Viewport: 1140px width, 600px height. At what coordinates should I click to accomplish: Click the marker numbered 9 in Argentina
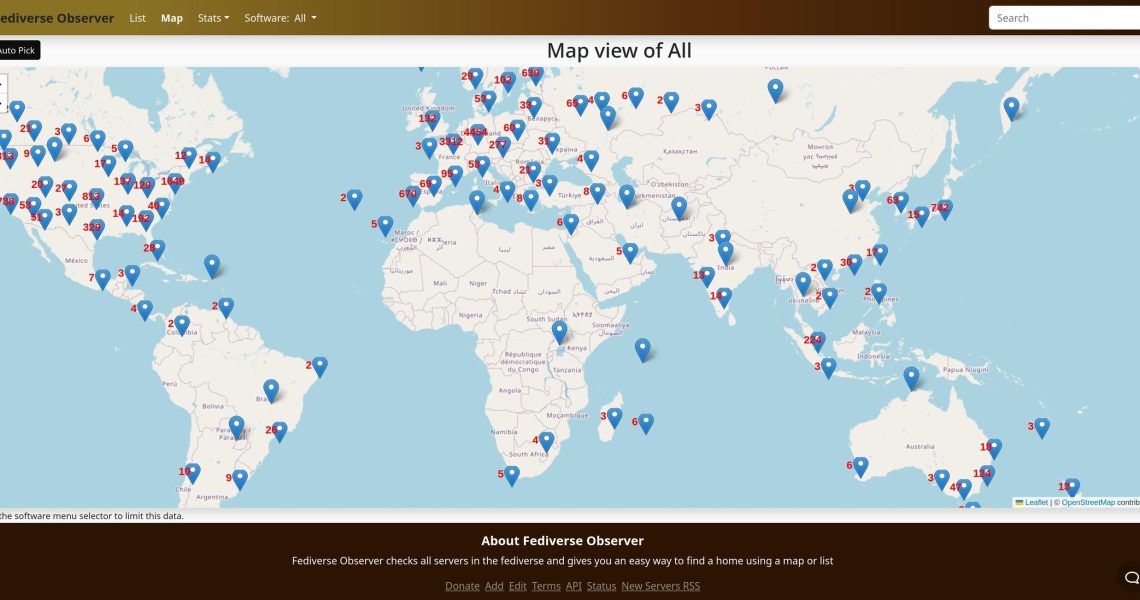(x=240, y=479)
